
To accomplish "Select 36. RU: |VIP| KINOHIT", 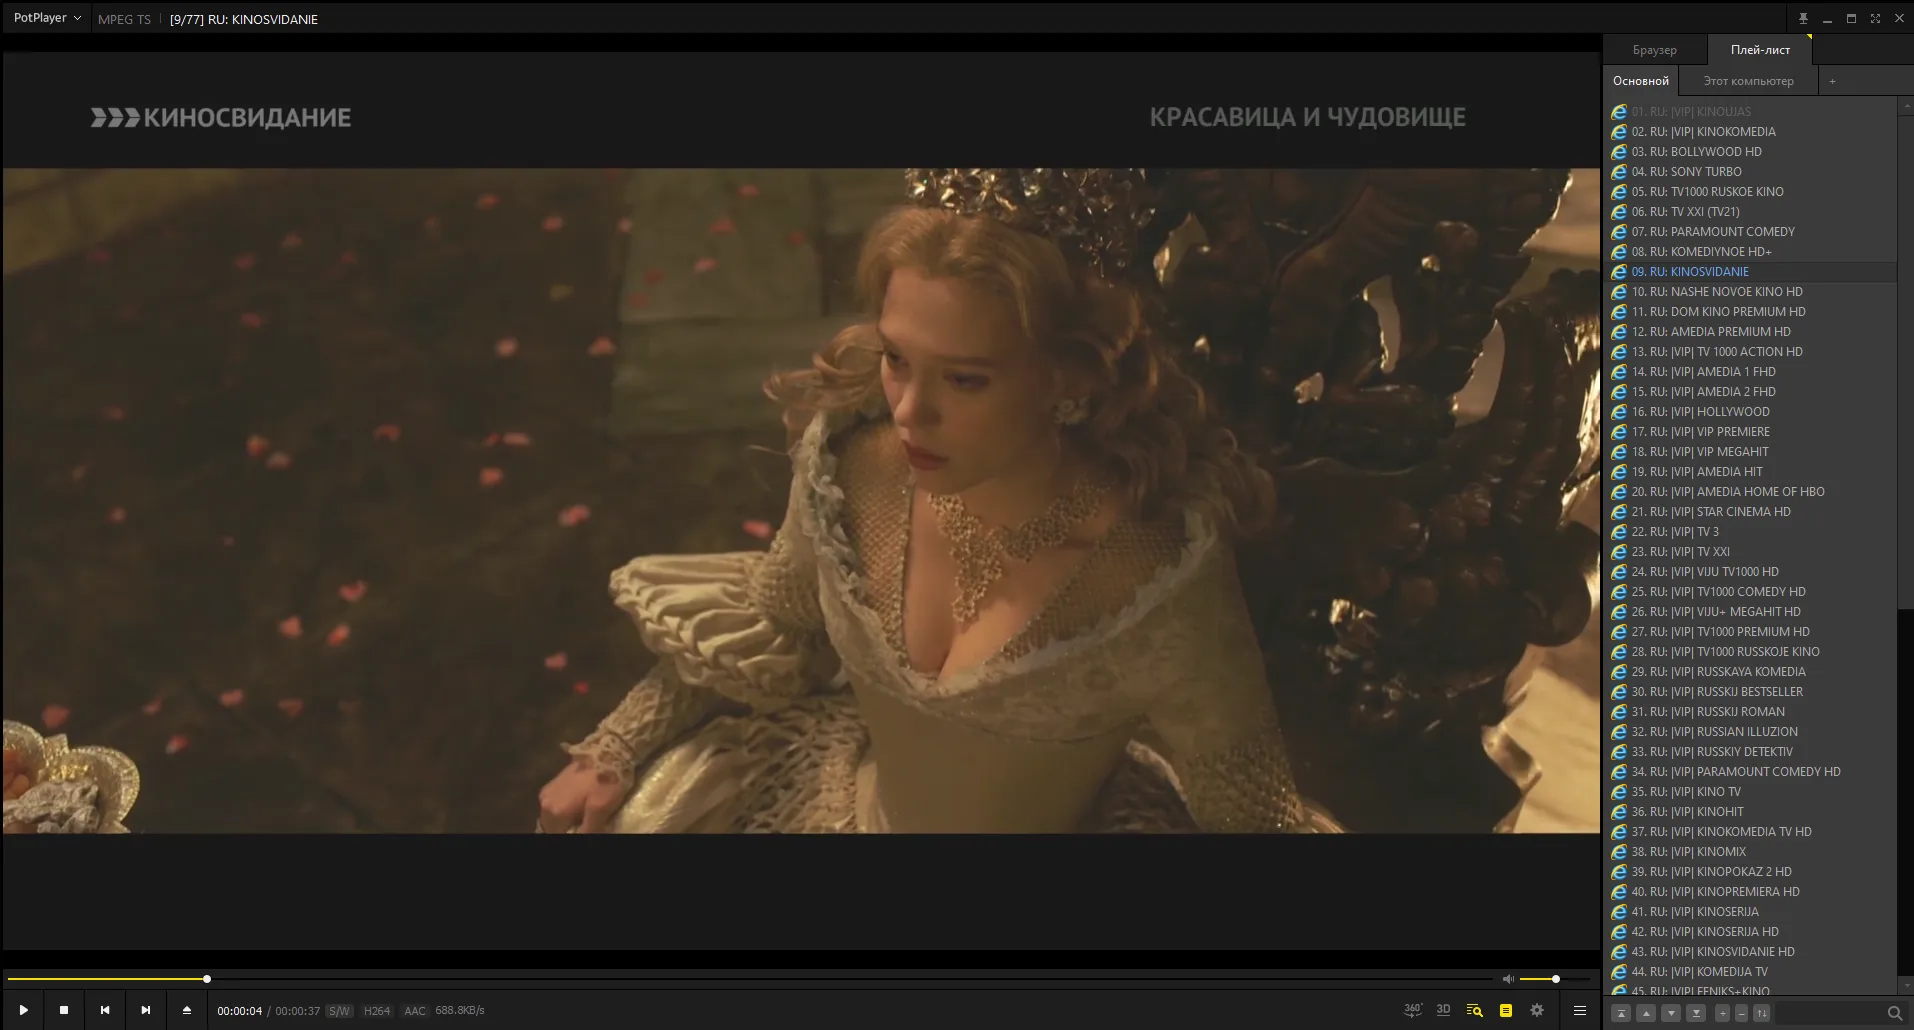I will 1750,812.
